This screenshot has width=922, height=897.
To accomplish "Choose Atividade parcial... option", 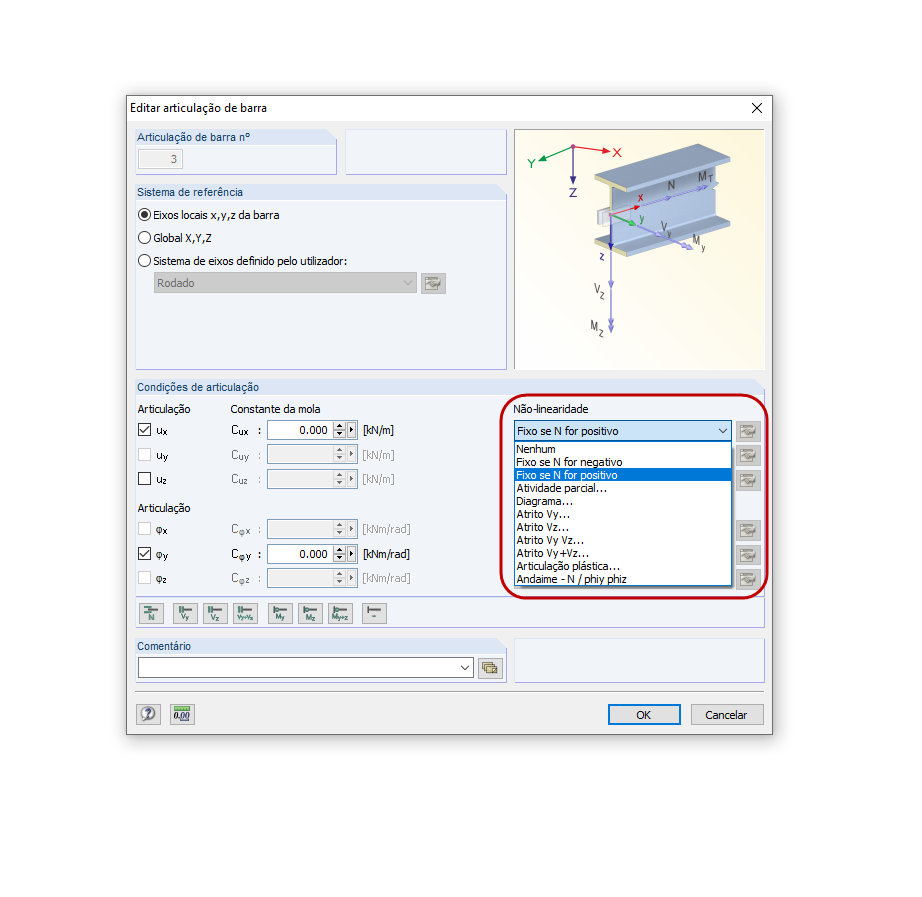I will tap(623, 488).
